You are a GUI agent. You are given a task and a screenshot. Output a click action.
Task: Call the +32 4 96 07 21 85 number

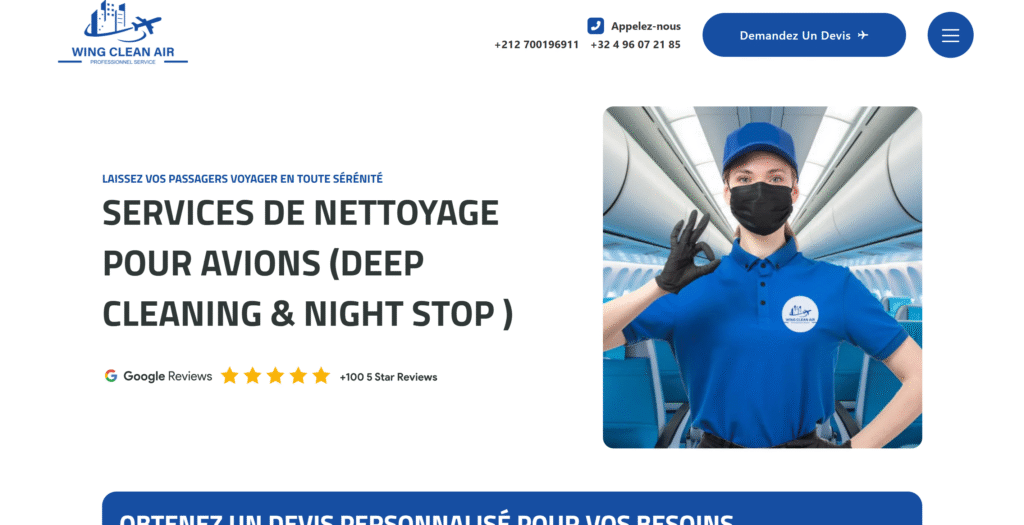click(x=635, y=44)
